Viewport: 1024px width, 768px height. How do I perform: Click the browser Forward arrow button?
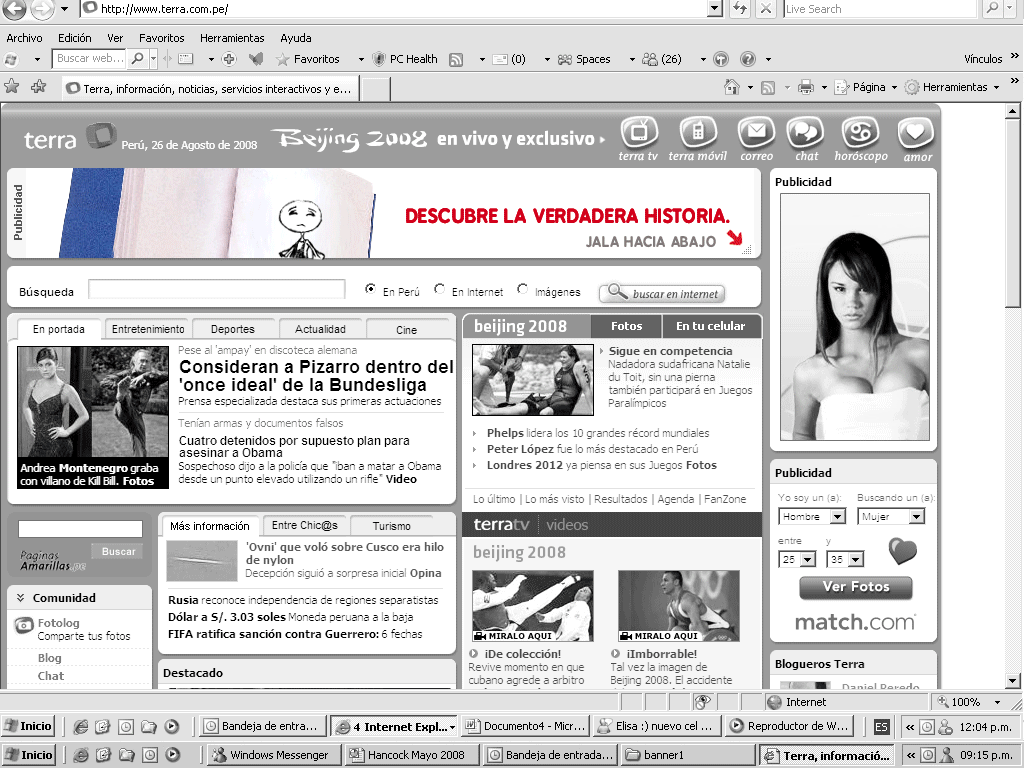pyautogui.click(x=42, y=9)
